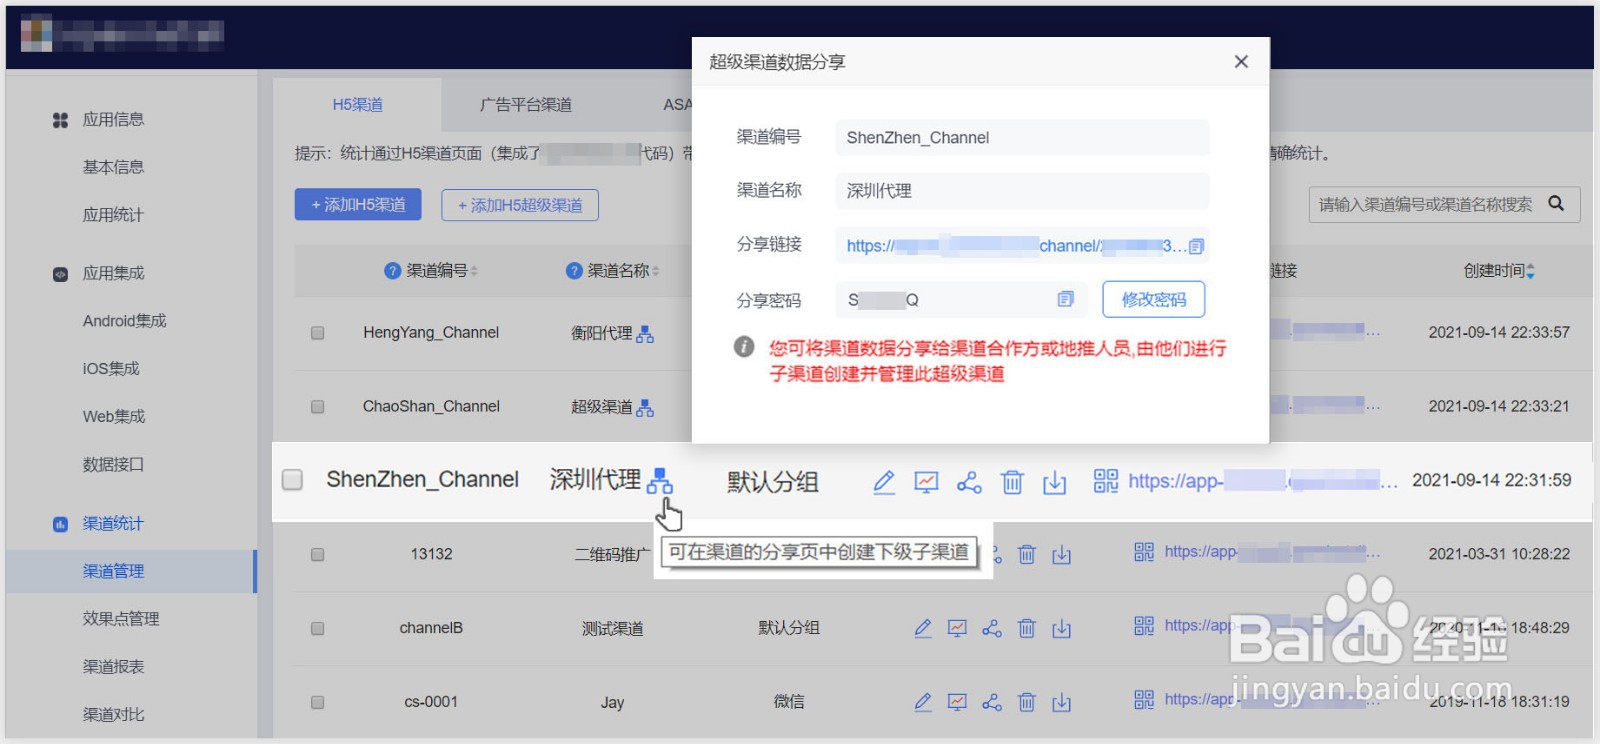The image size is (1600, 744).
Task: Show QR code for ShenZhen_Channel
Action: (x=1106, y=481)
